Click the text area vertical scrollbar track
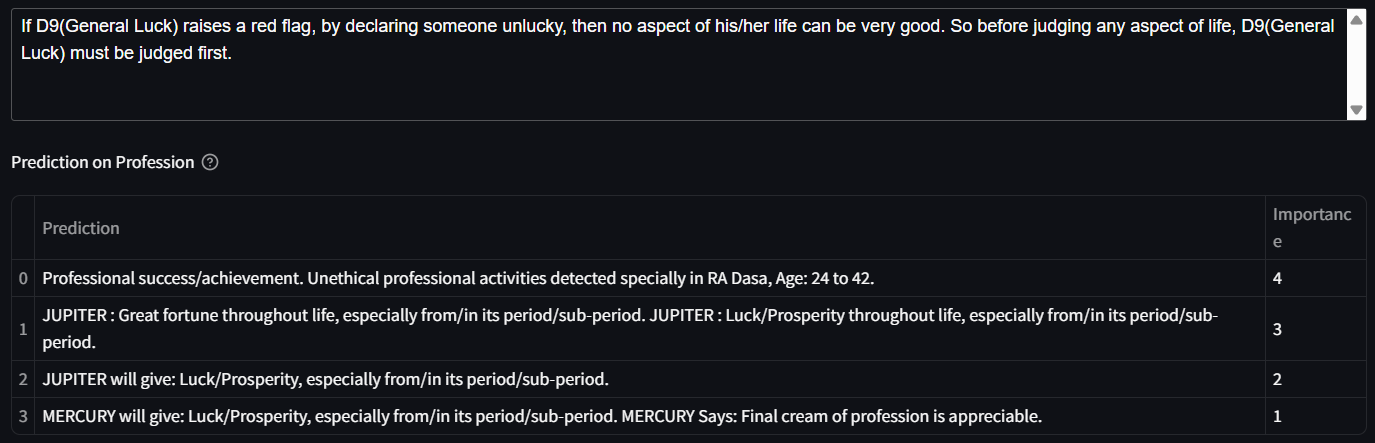This screenshot has height=443, width=1375. click(x=1356, y=65)
